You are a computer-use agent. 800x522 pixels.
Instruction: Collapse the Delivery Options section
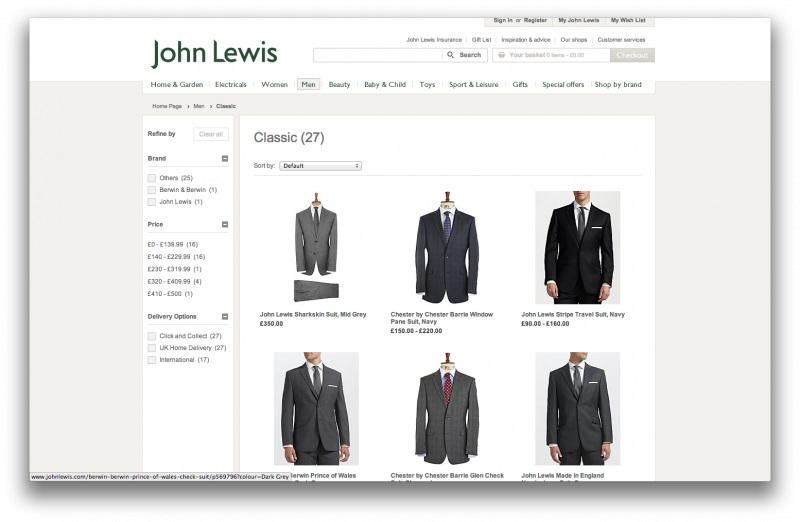click(224, 316)
